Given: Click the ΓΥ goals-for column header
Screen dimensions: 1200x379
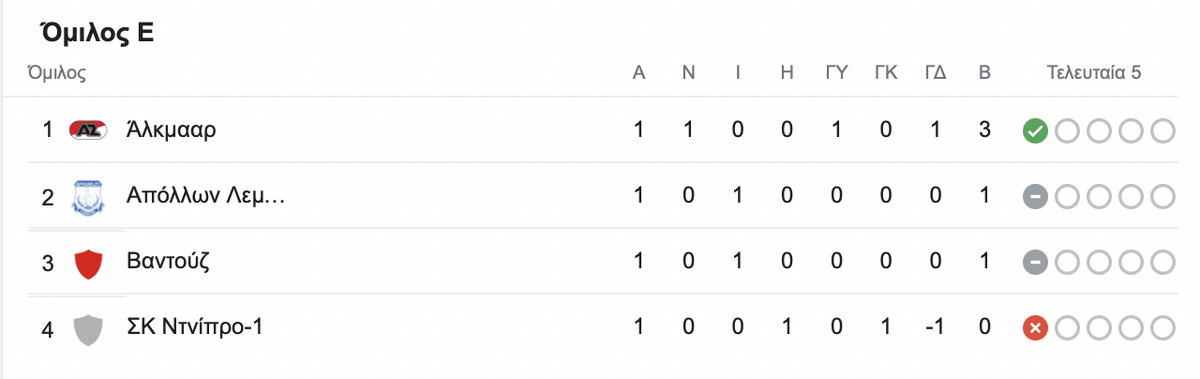Looking at the screenshot, I should pos(837,73).
